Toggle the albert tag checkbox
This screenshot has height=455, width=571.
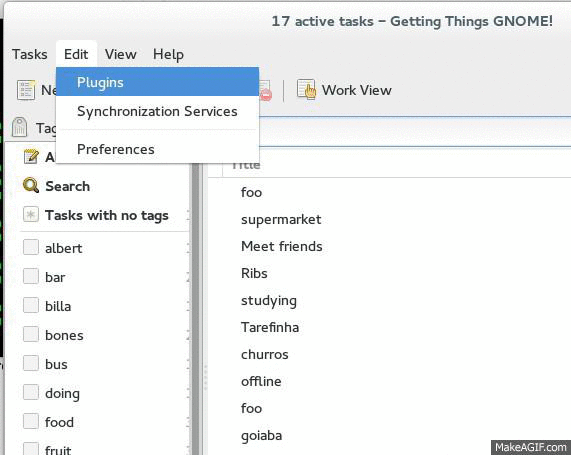click(x=31, y=247)
